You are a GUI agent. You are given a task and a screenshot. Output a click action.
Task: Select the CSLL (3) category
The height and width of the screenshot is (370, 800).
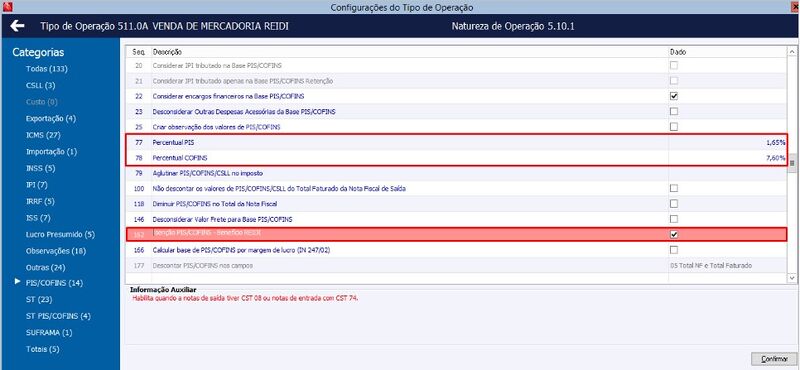coord(41,85)
